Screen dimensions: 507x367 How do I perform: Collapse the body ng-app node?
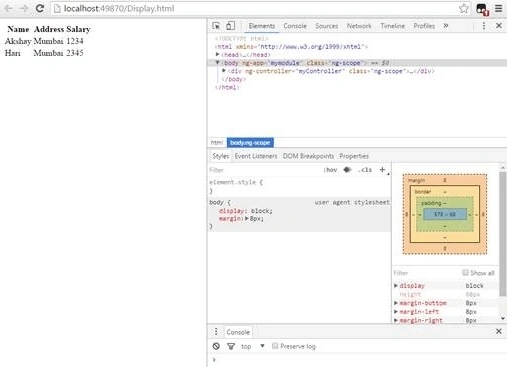217,62
